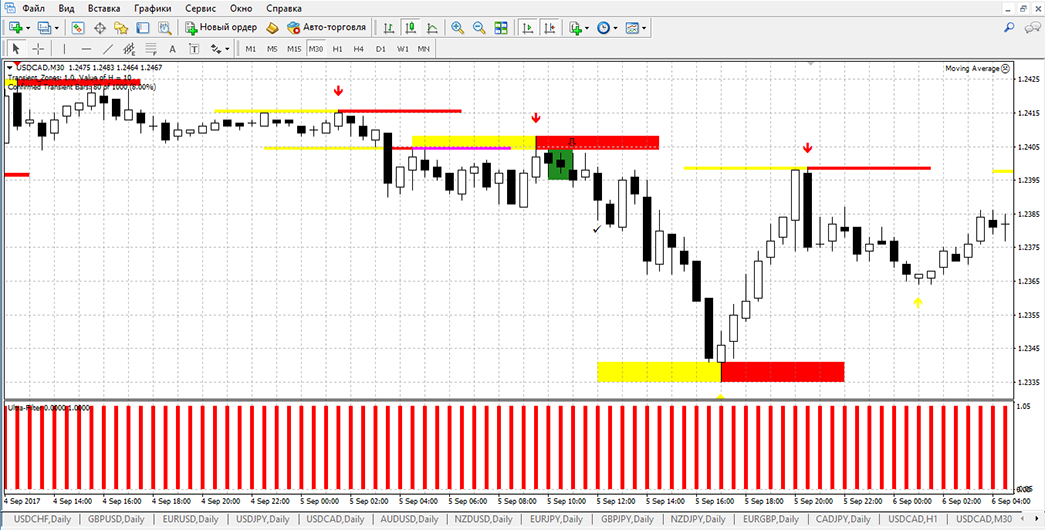Open the Справка menu
The image size is (1045, 530).
283,9
